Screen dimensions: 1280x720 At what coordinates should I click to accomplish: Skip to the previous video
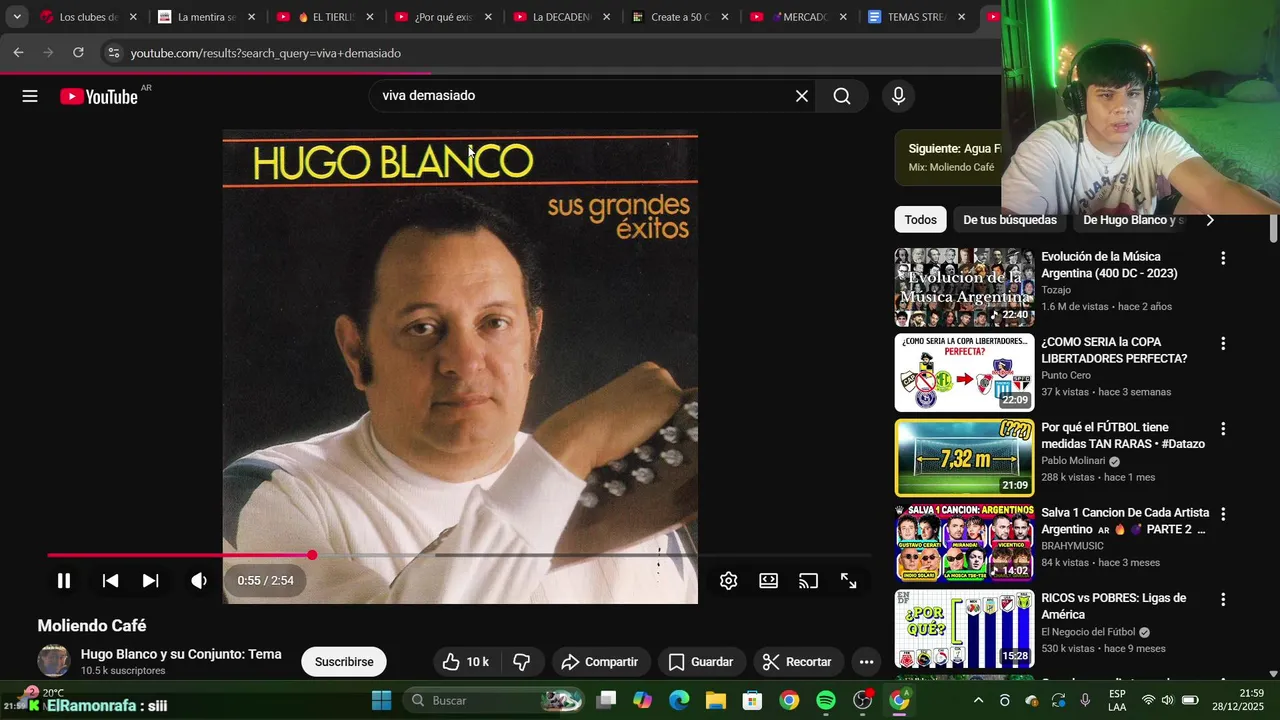(111, 581)
